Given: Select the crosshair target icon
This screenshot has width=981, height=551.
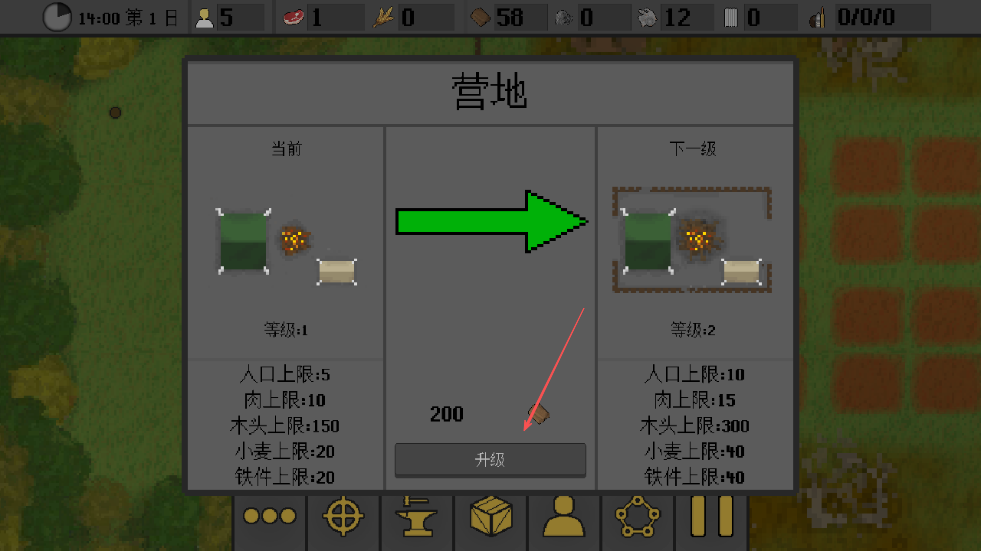Looking at the screenshot, I should click(343, 516).
